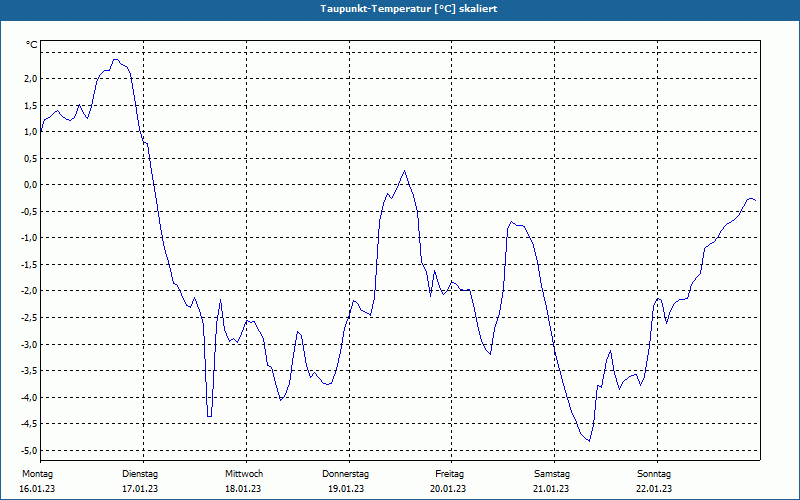
Task: Click the curve's lowest minimum on Saturday
Action: point(589,441)
